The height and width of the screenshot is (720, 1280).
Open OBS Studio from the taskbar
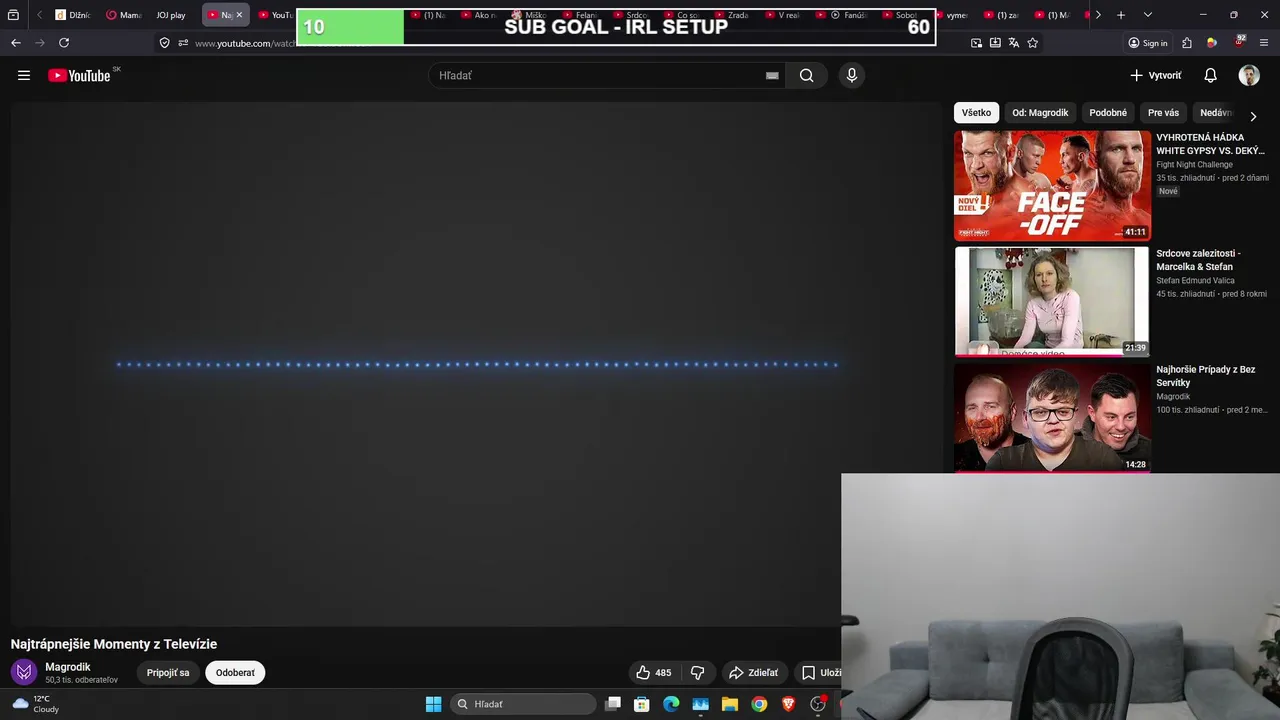[x=818, y=704]
